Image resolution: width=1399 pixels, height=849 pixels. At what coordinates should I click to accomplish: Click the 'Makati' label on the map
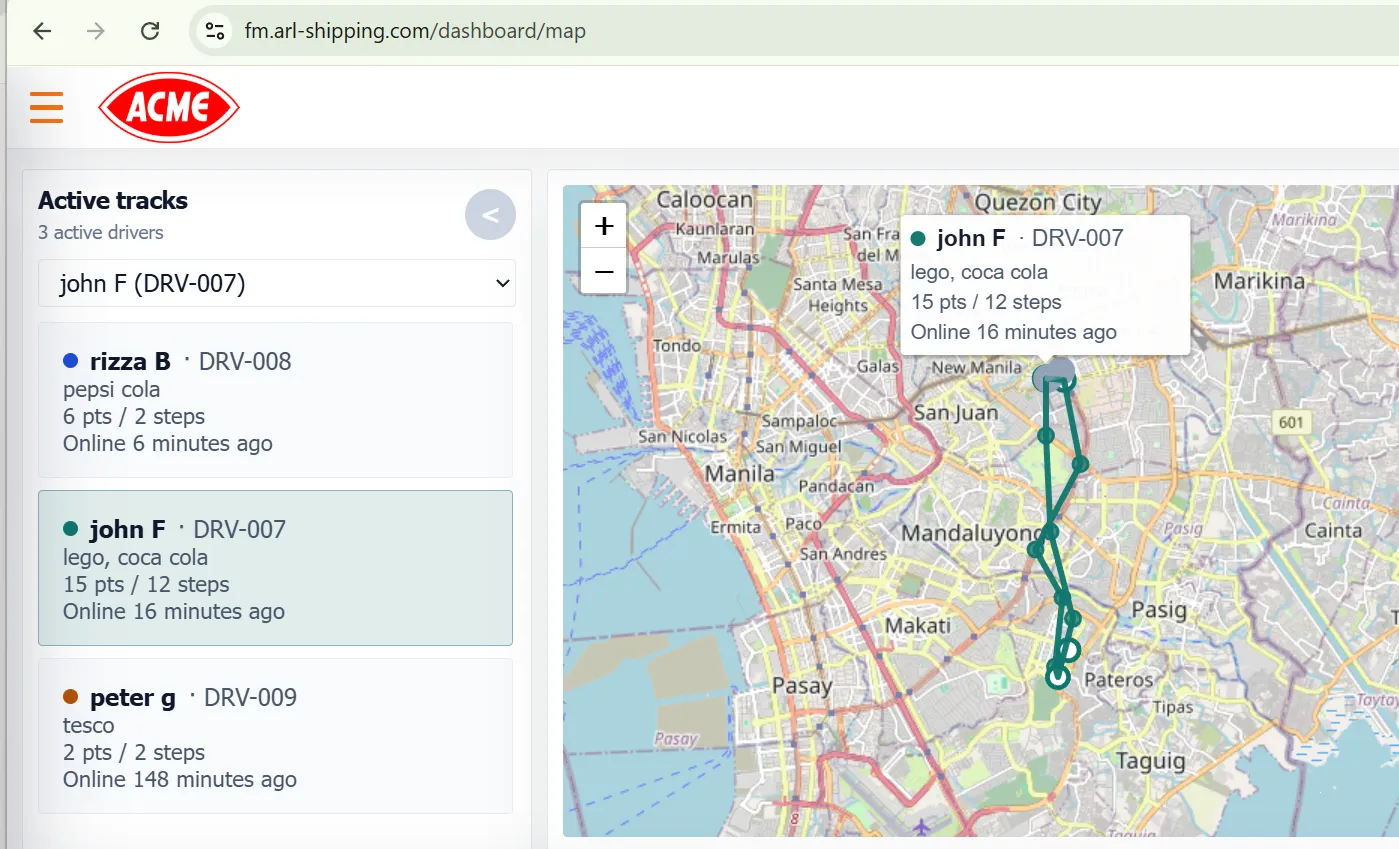tap(918, 626)
